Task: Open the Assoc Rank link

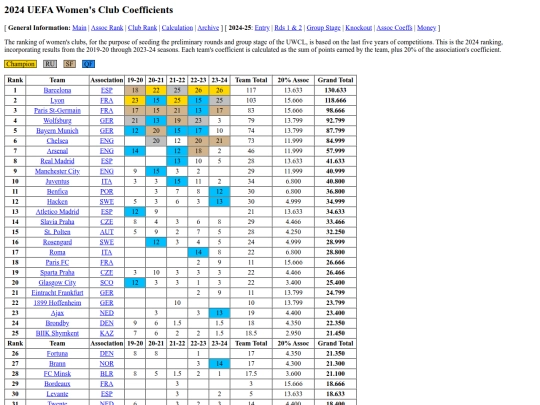Action: click(107, 28)
